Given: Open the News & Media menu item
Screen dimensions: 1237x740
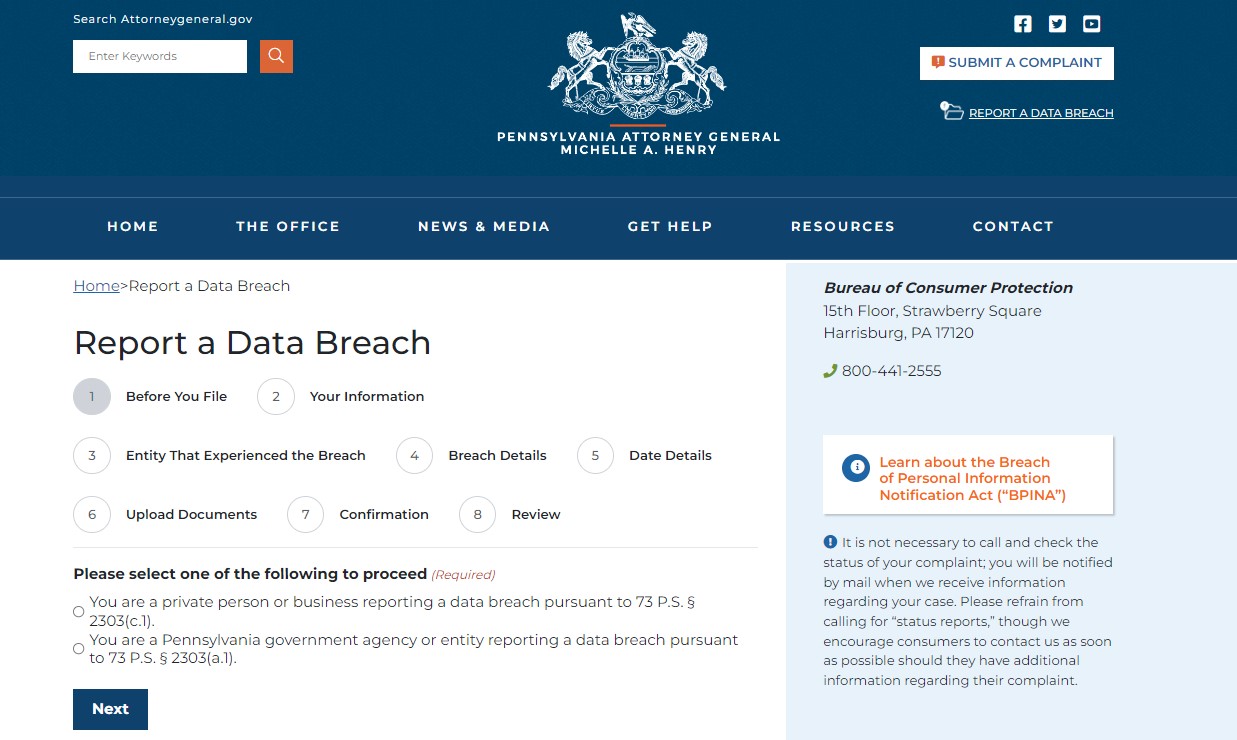Looking at the screenshot, I should [483, 226].
